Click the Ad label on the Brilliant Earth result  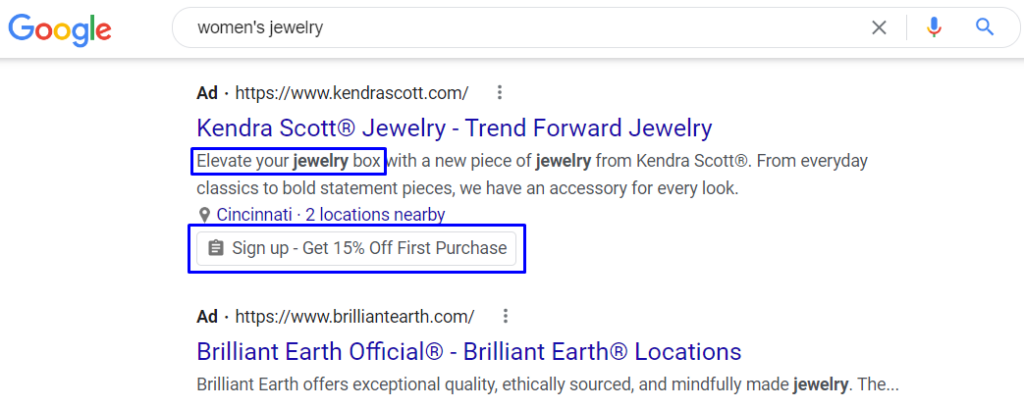tap(207, 317)
